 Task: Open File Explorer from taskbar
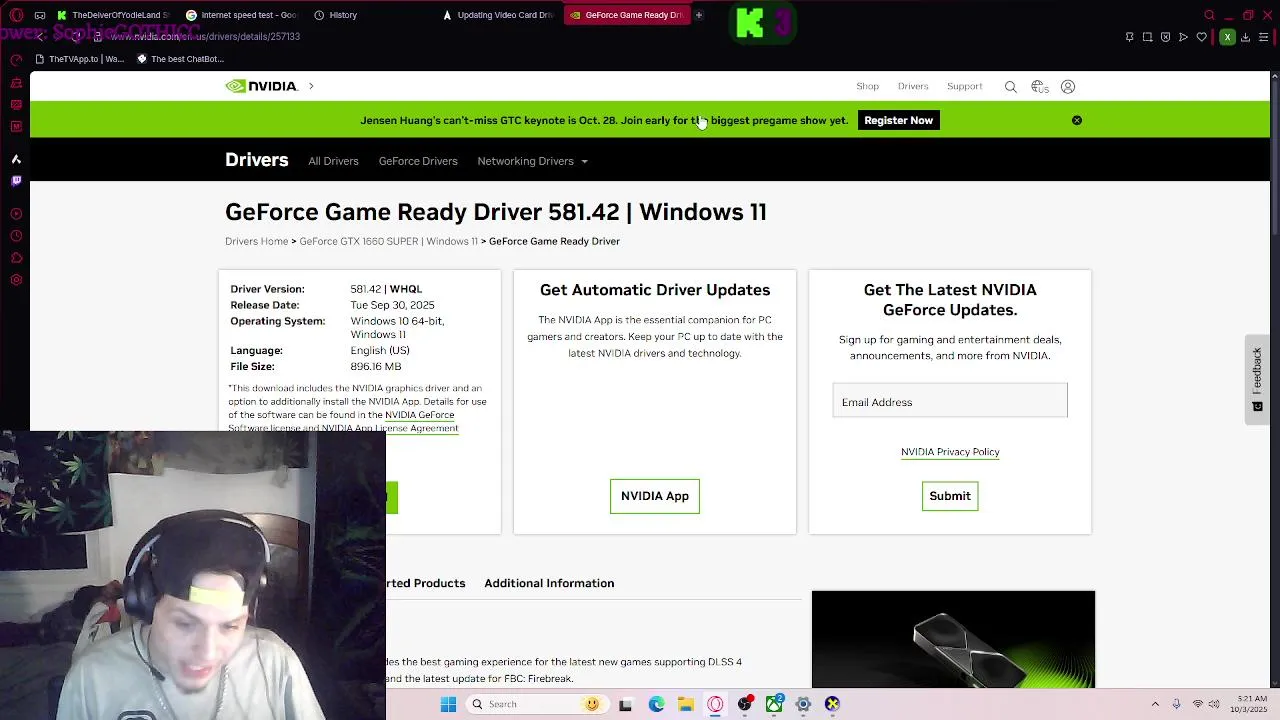point(686,704)
